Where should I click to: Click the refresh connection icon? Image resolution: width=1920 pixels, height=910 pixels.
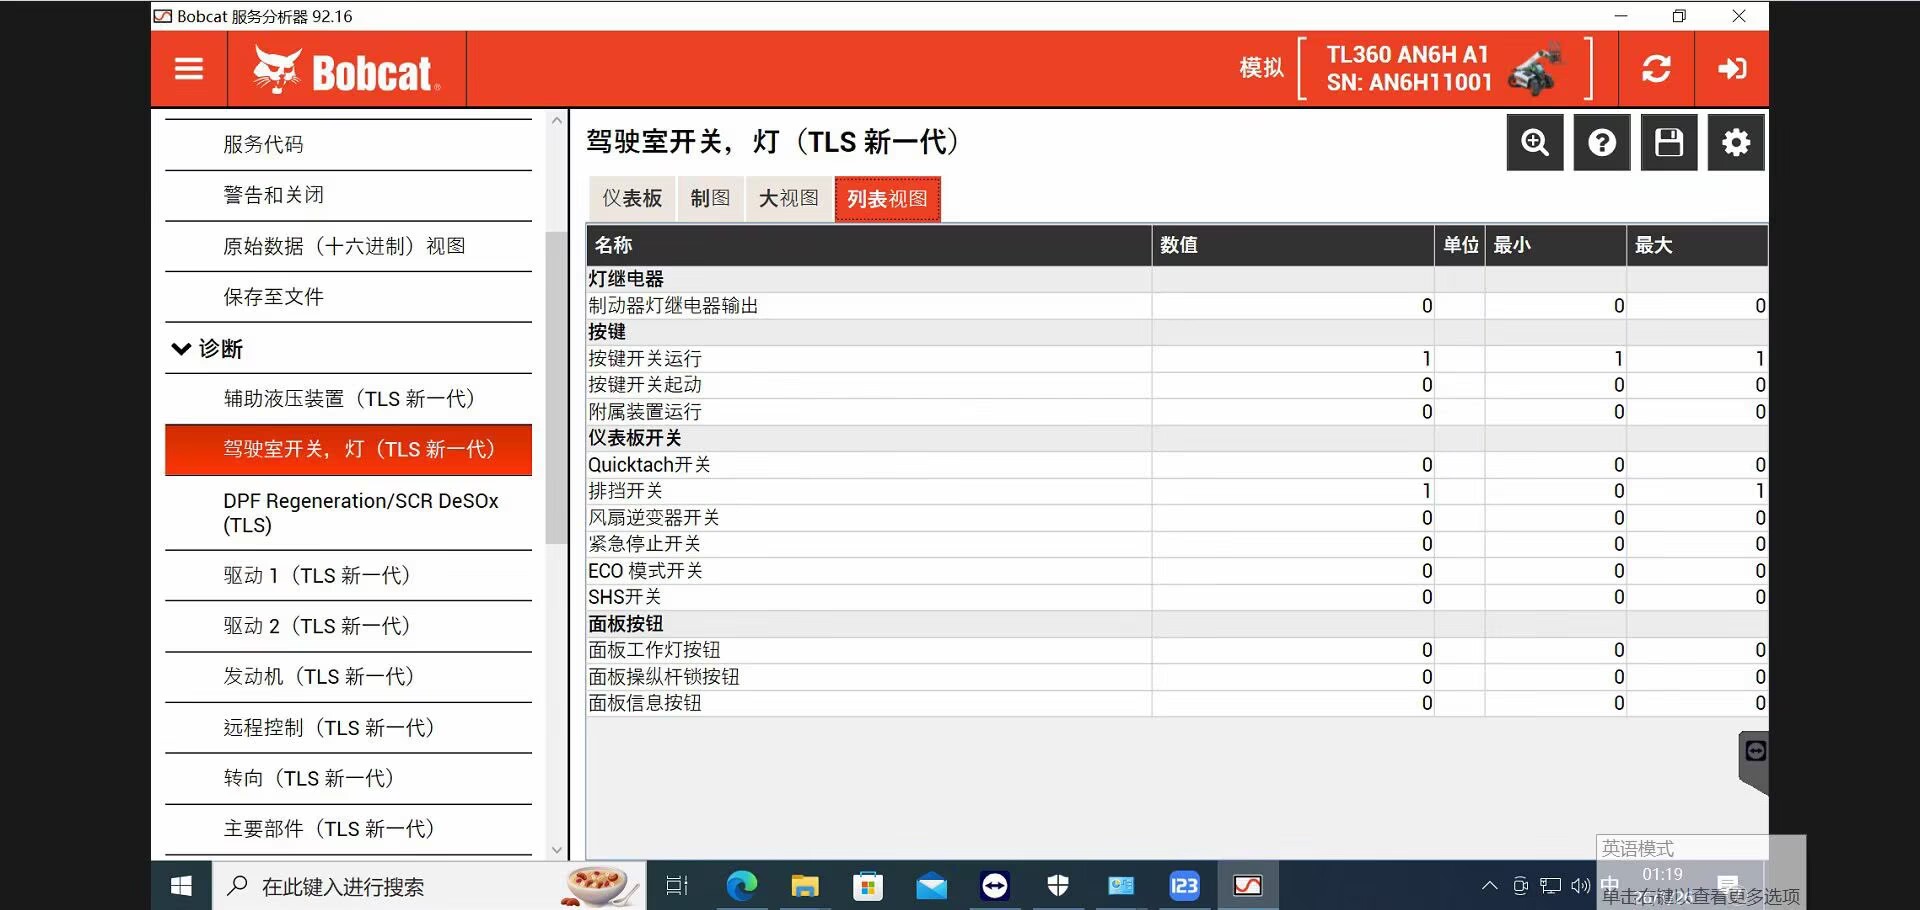pos(1656,69)
